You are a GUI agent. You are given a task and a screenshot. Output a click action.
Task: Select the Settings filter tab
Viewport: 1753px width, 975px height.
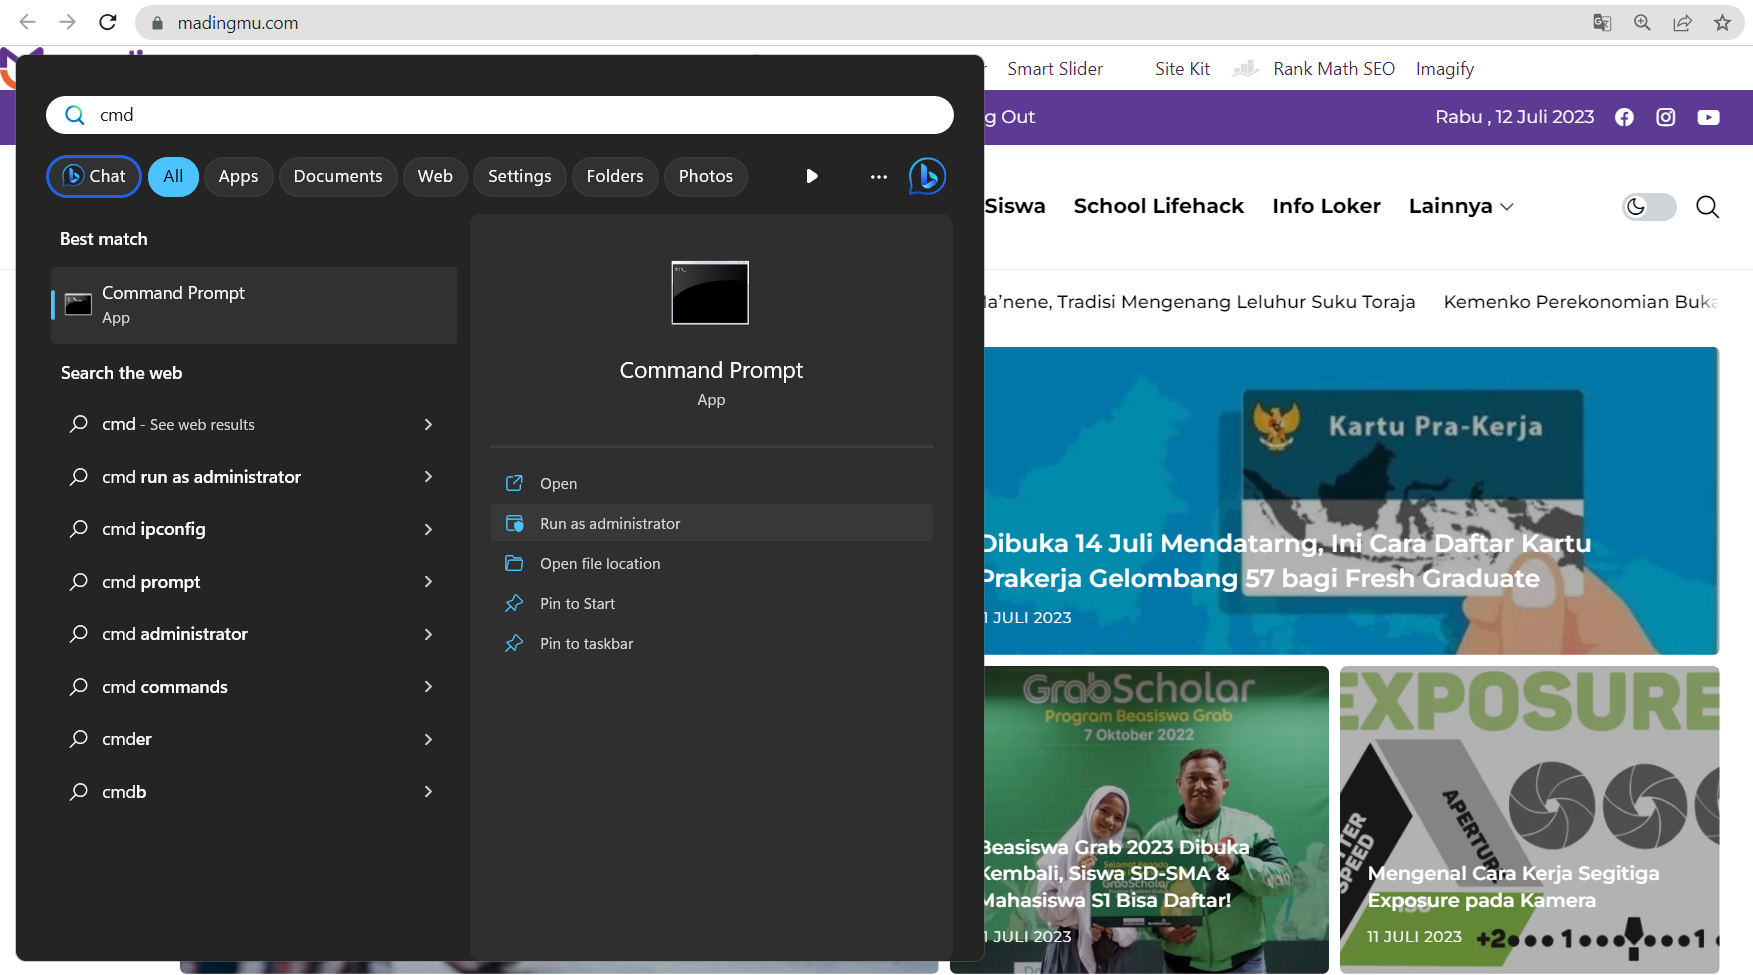pyautogui.click(x=519, y=177)
